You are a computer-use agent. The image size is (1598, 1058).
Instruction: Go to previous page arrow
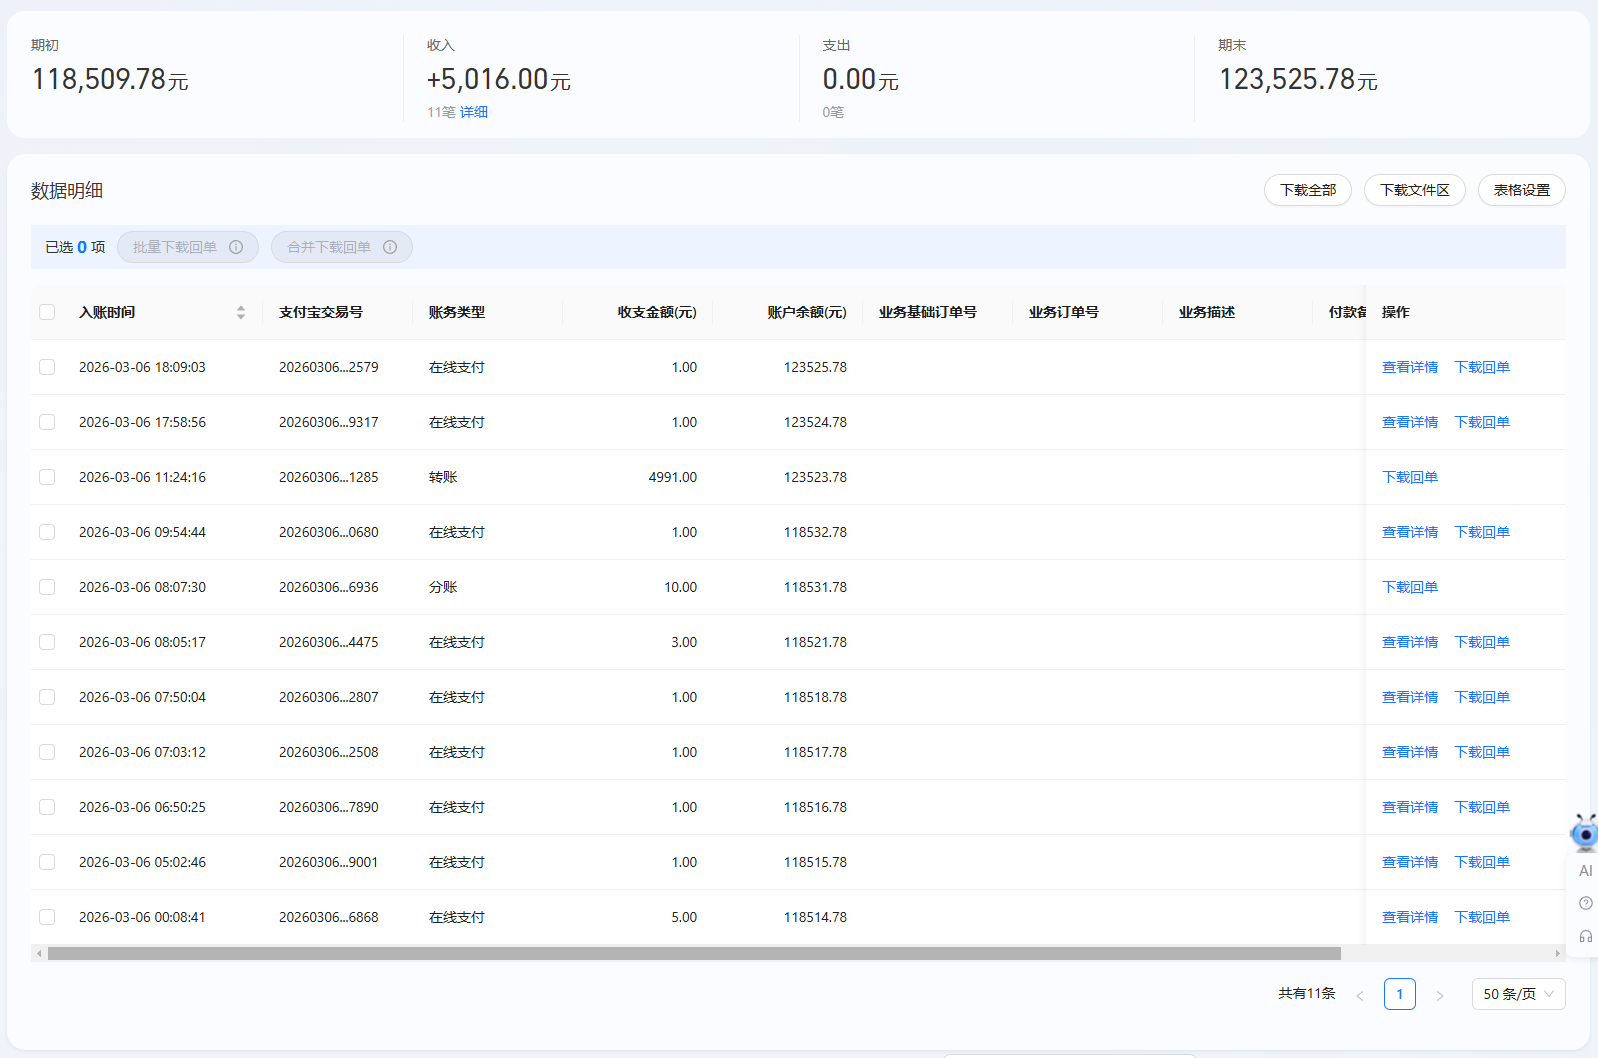tap(1360, 995)
